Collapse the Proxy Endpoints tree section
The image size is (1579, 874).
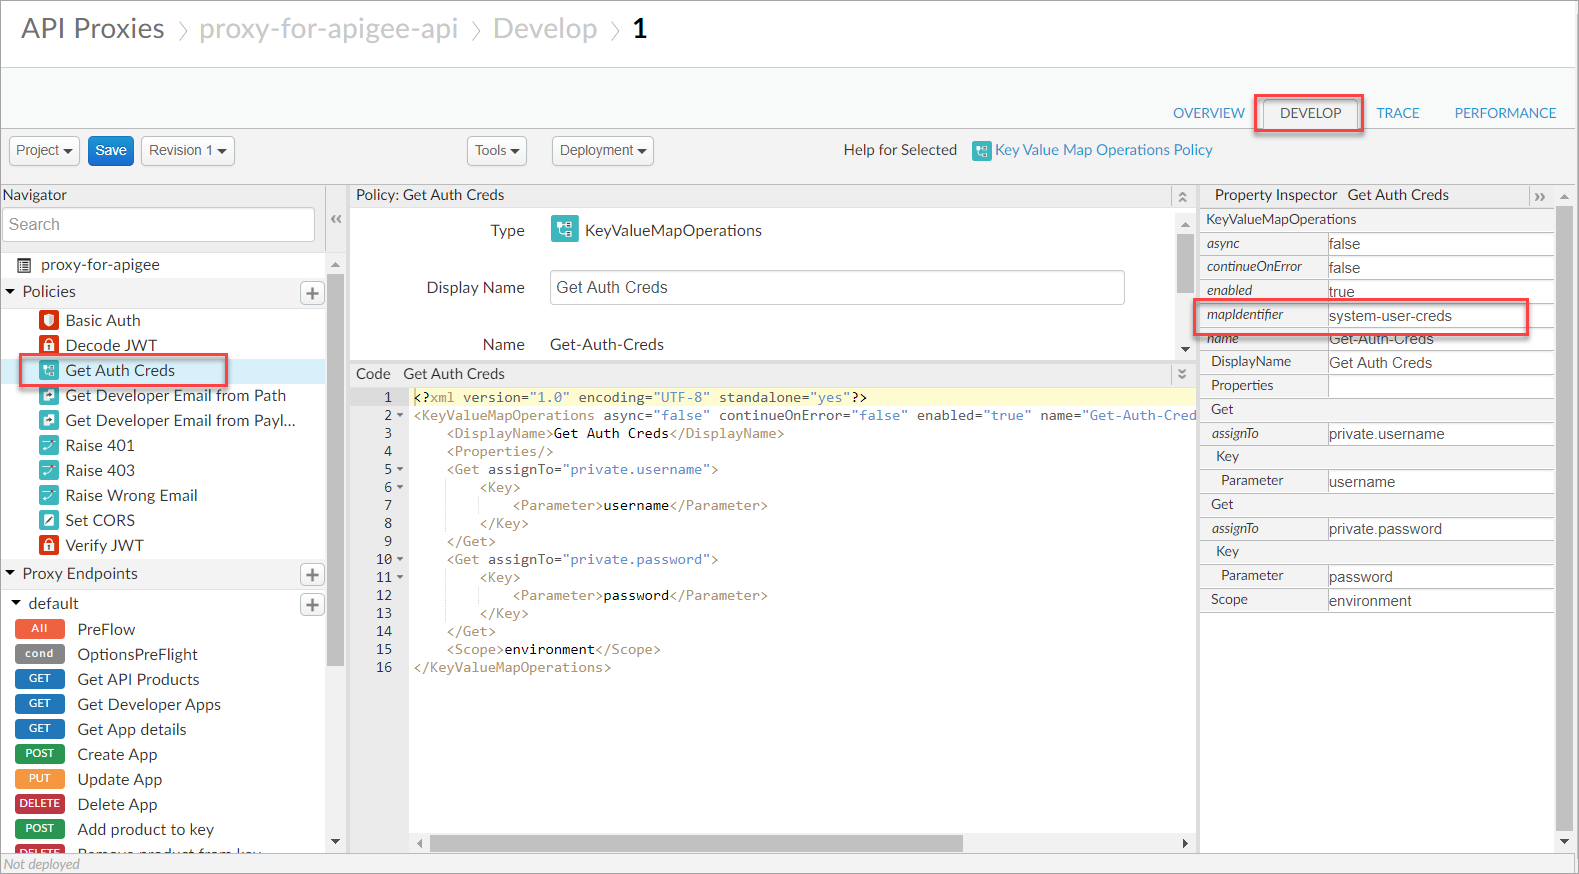[11, 574]
